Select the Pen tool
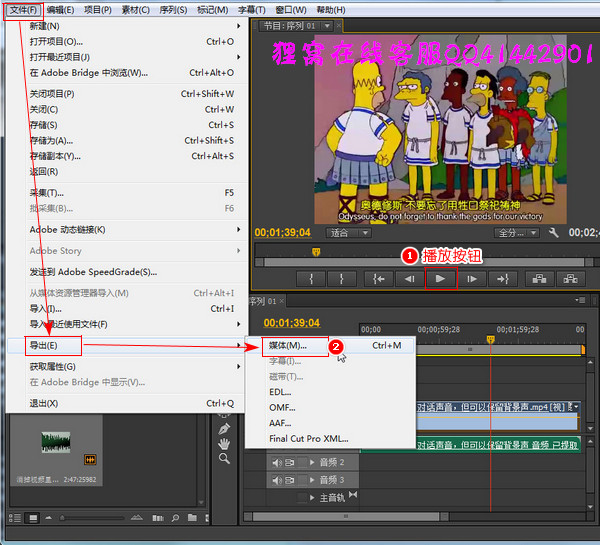 click(x=224, y=429)
